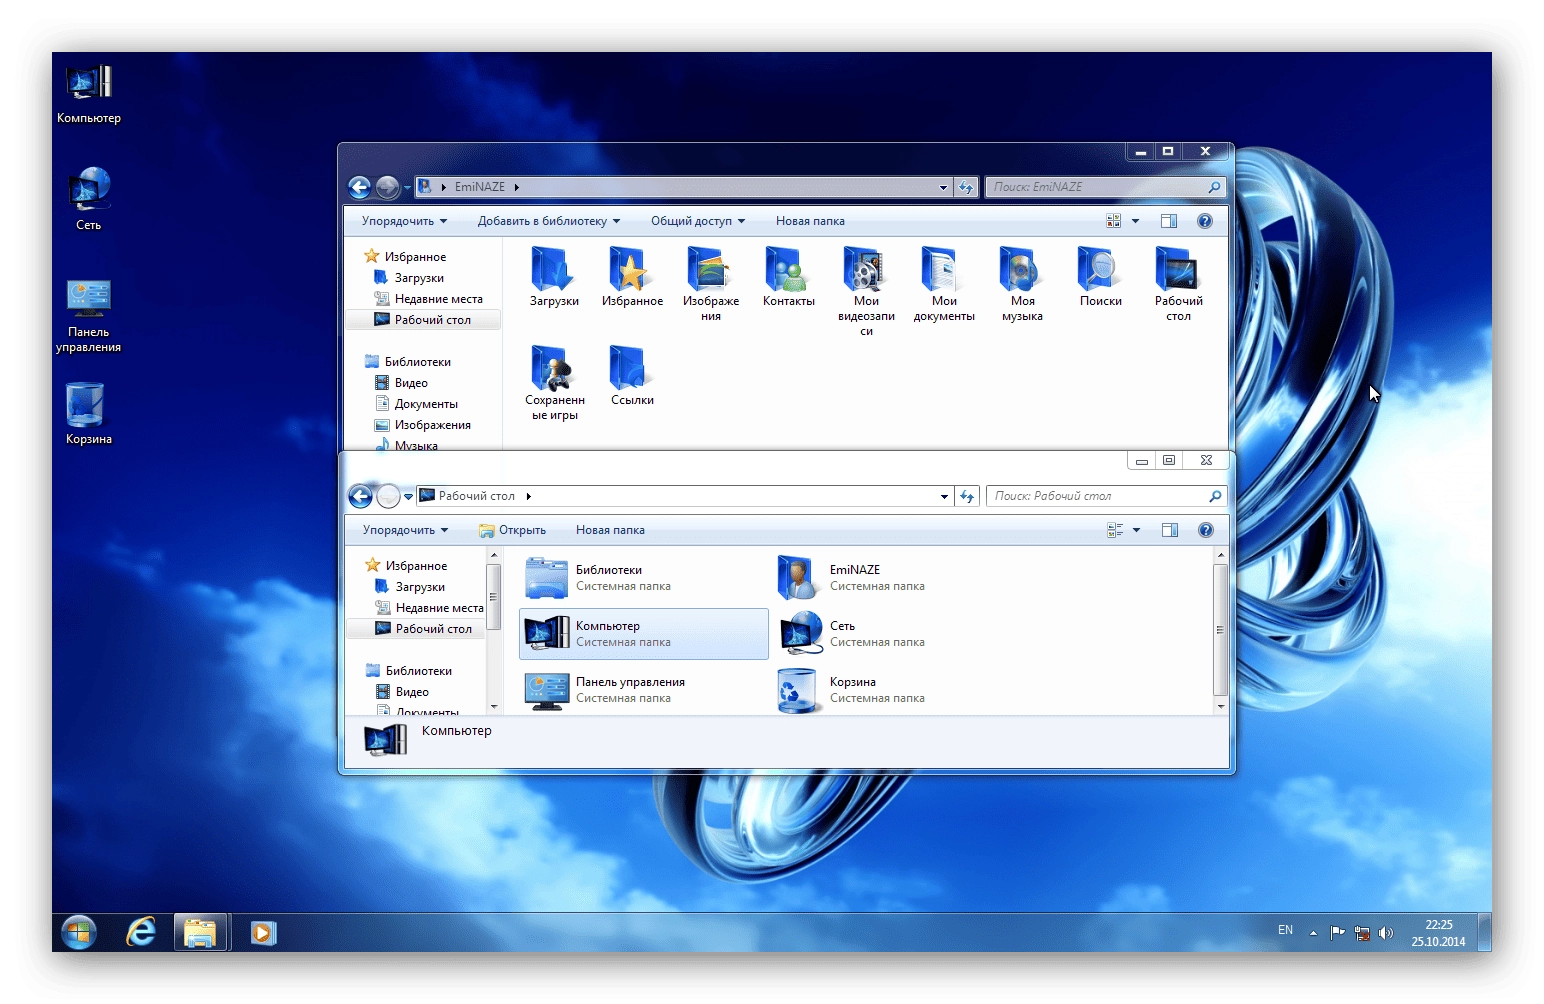Image resolution: width=1544 pixels, height=1004 pixels.
Task: Open address bar history dropdown in EmiNAZE window
Action: click(x=943, y=187)
